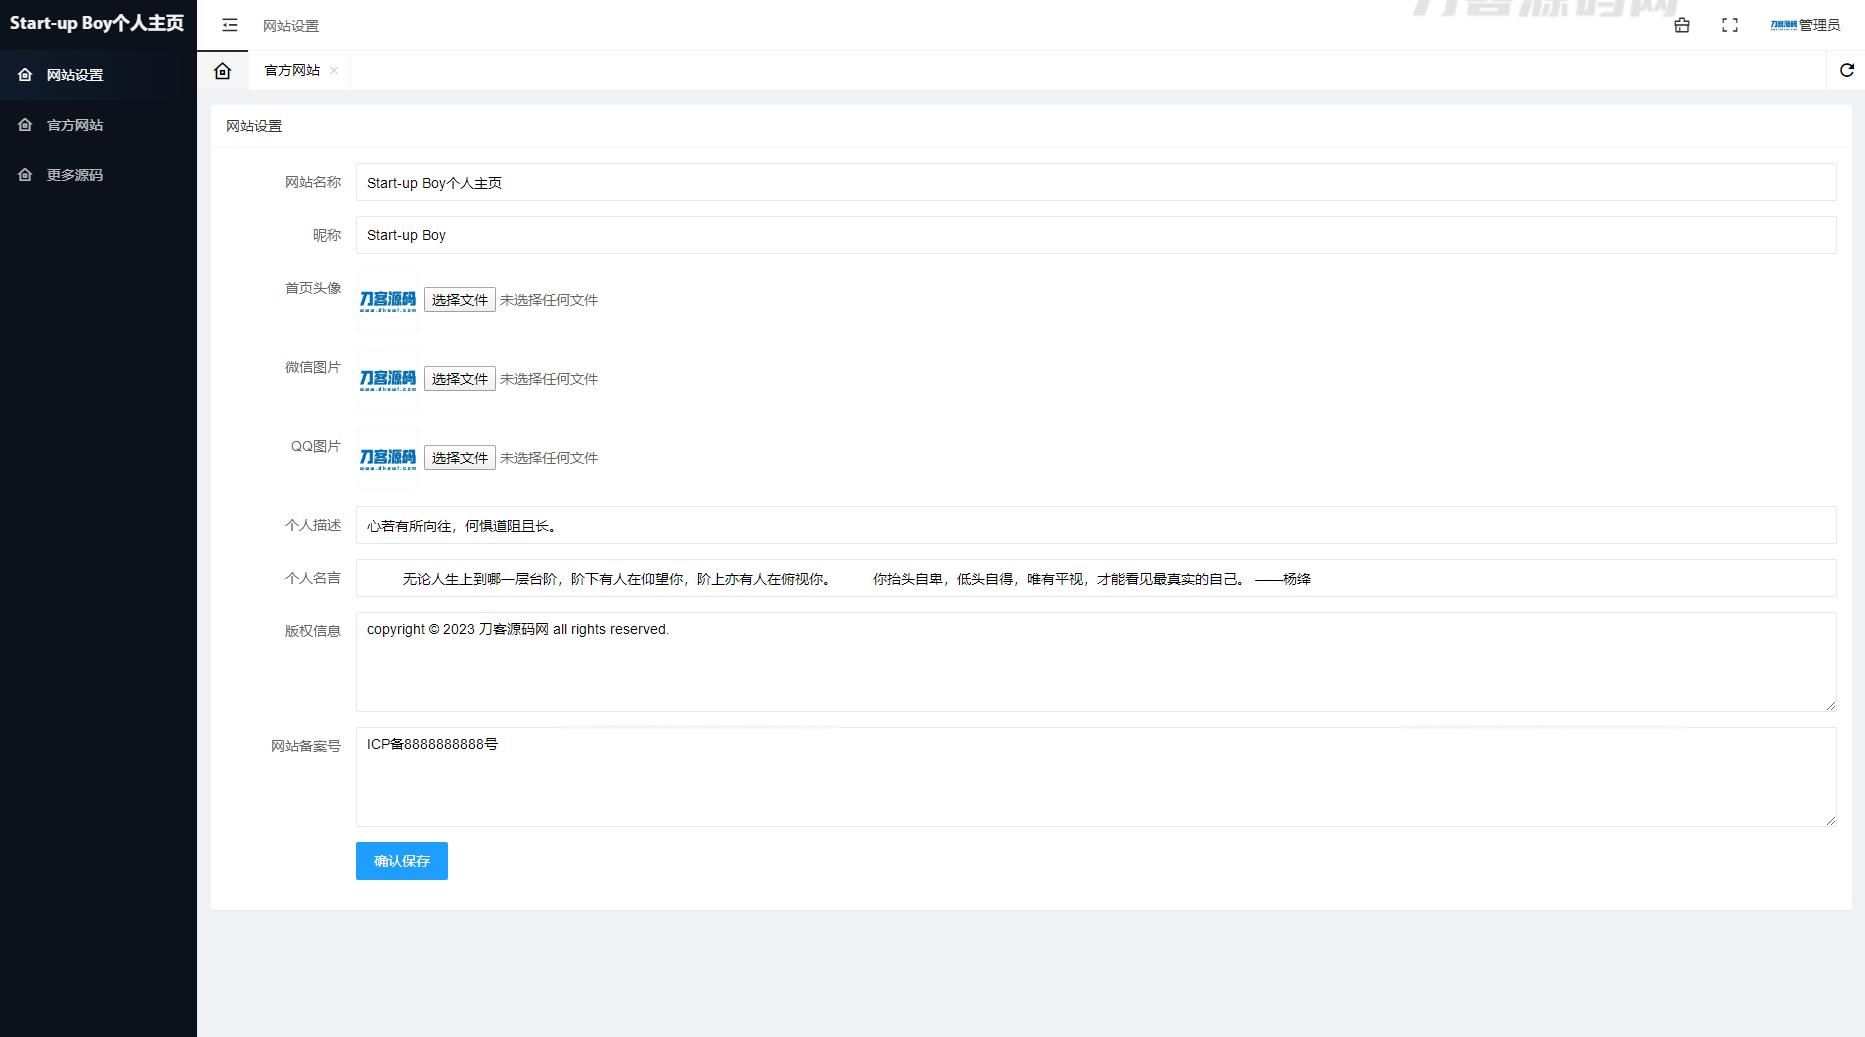Viewport: 1865px width, 1037px height.
Task: Focus the 网站名称 input field
Action: 1096,182
